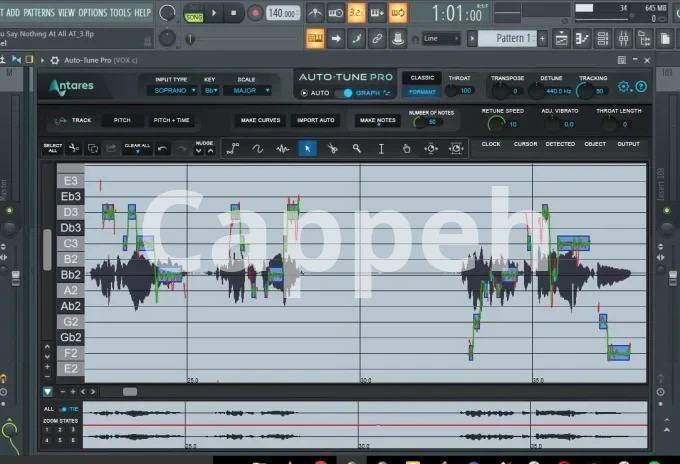Choose the Magnifier zoom tool
The height and width of the screenshot is (464, 680).
(357, 148)
